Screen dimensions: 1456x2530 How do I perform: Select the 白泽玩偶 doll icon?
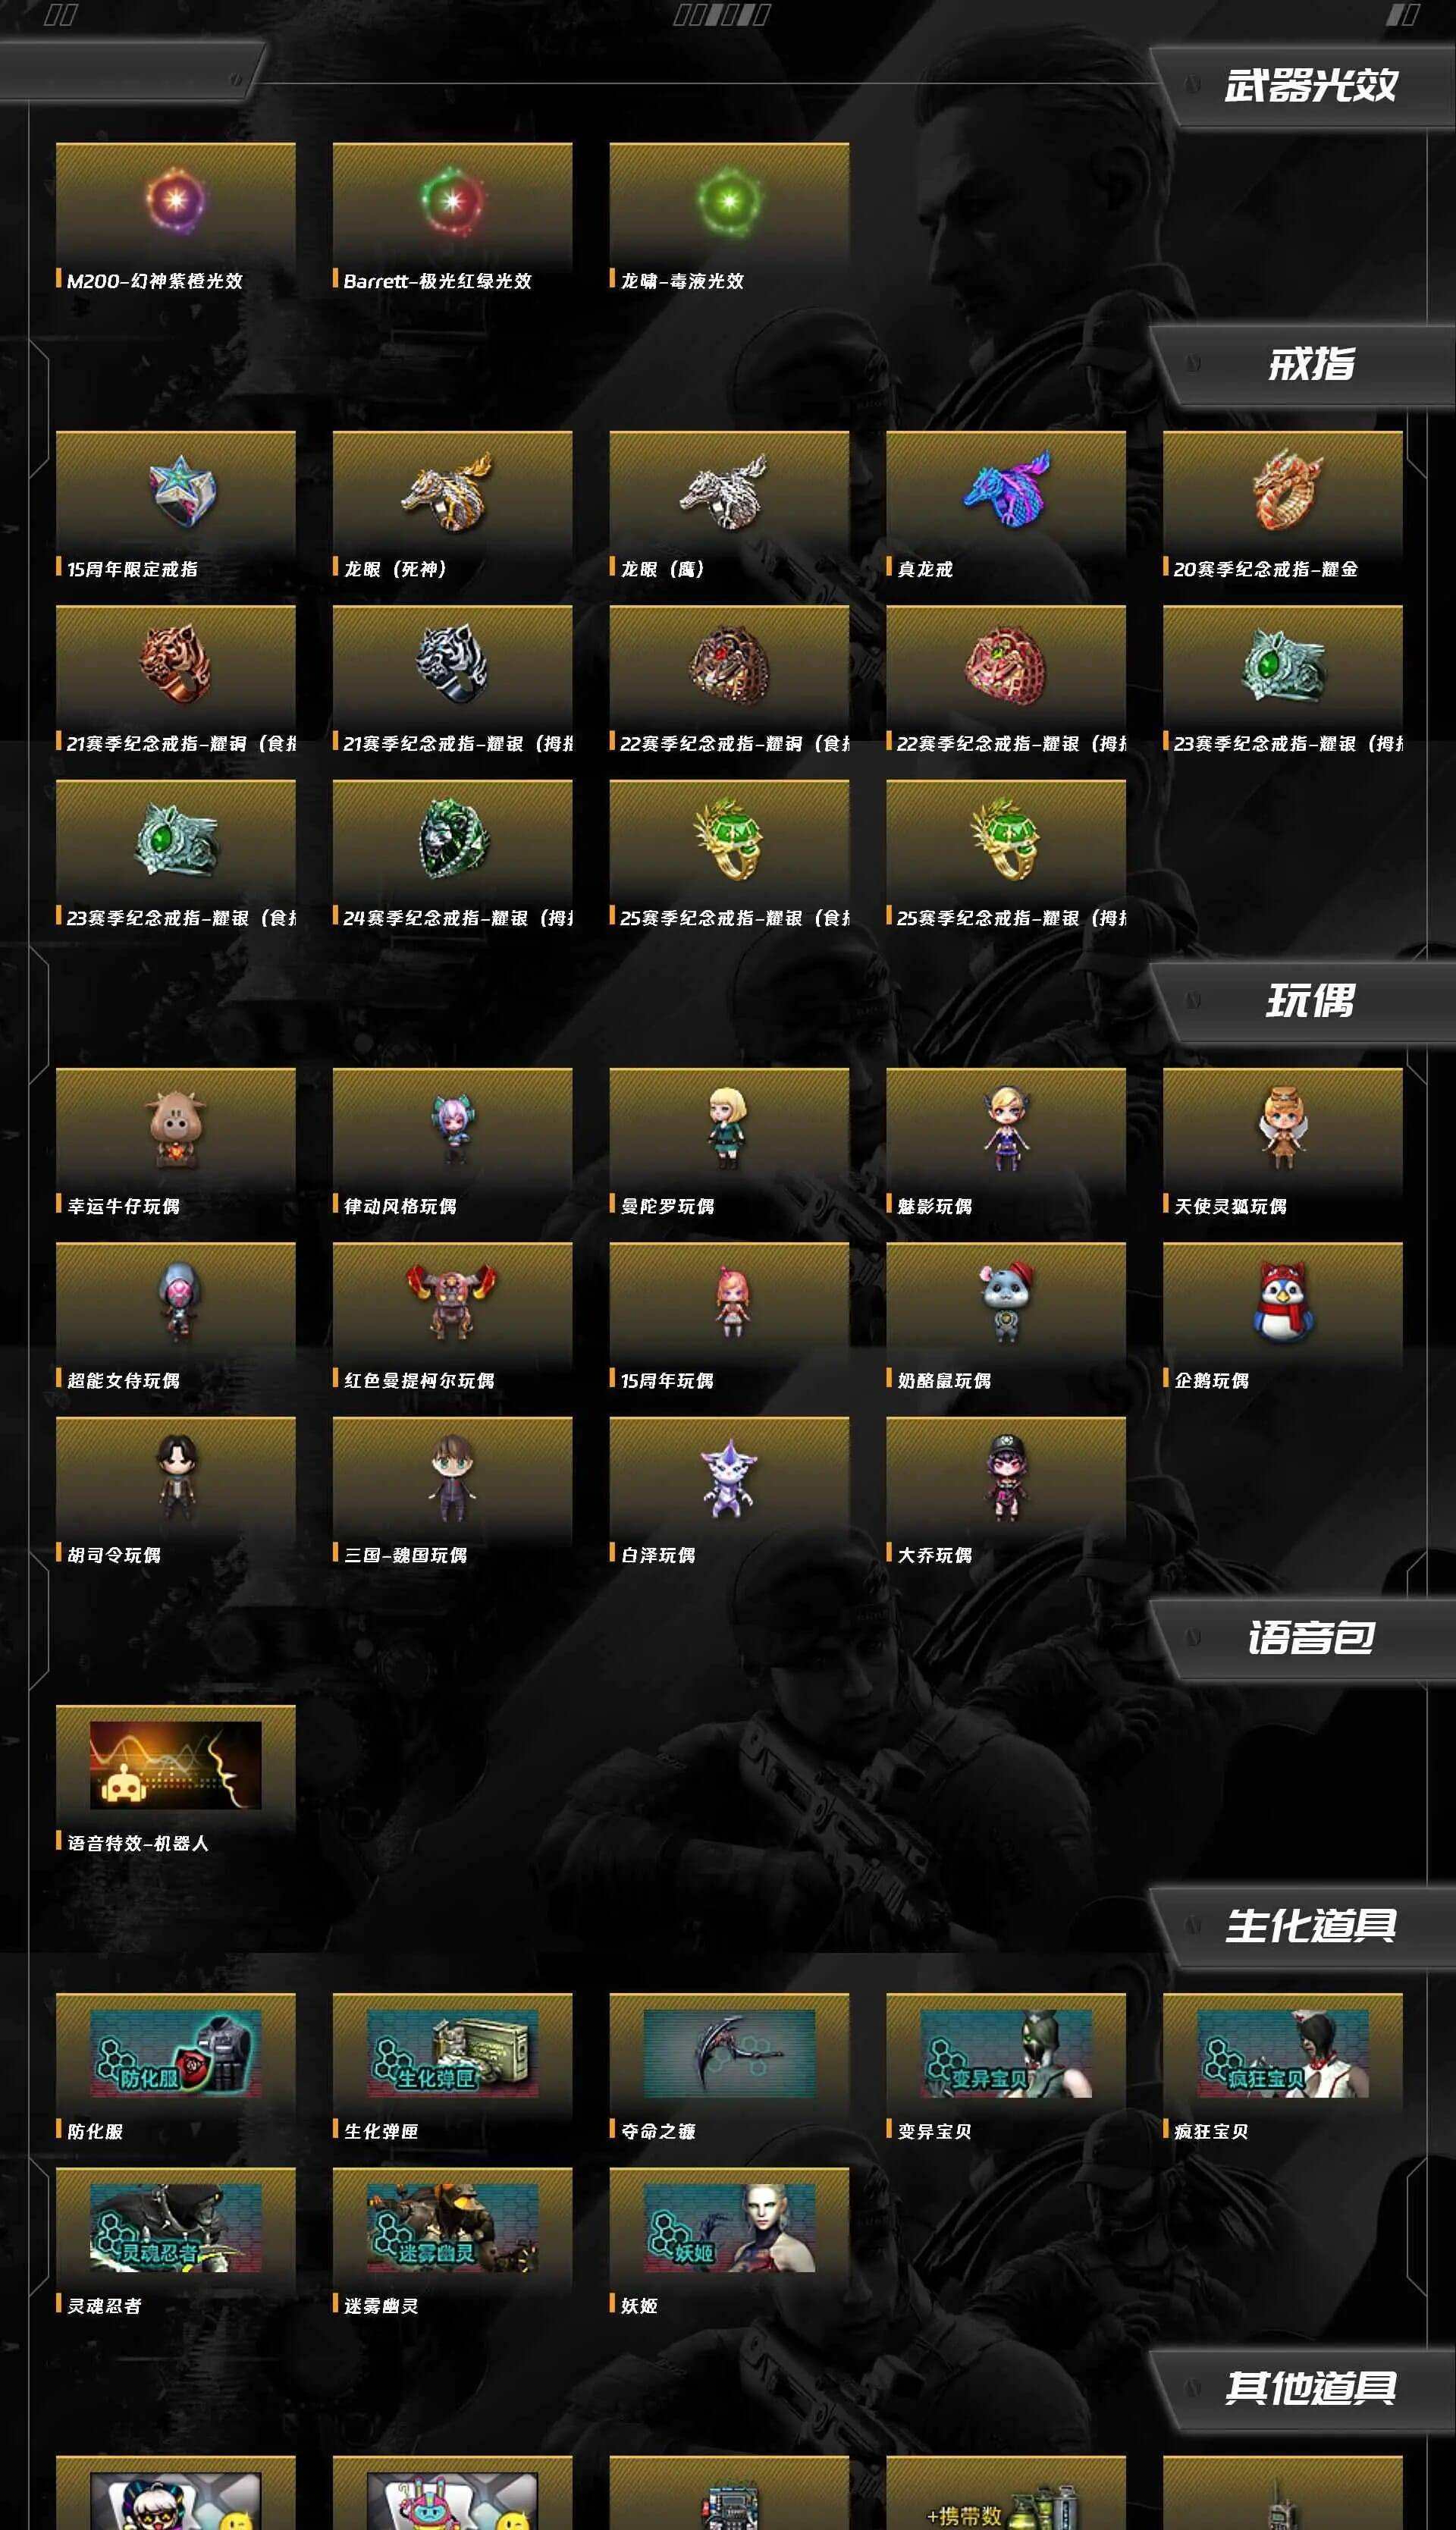coord(729,1478)
